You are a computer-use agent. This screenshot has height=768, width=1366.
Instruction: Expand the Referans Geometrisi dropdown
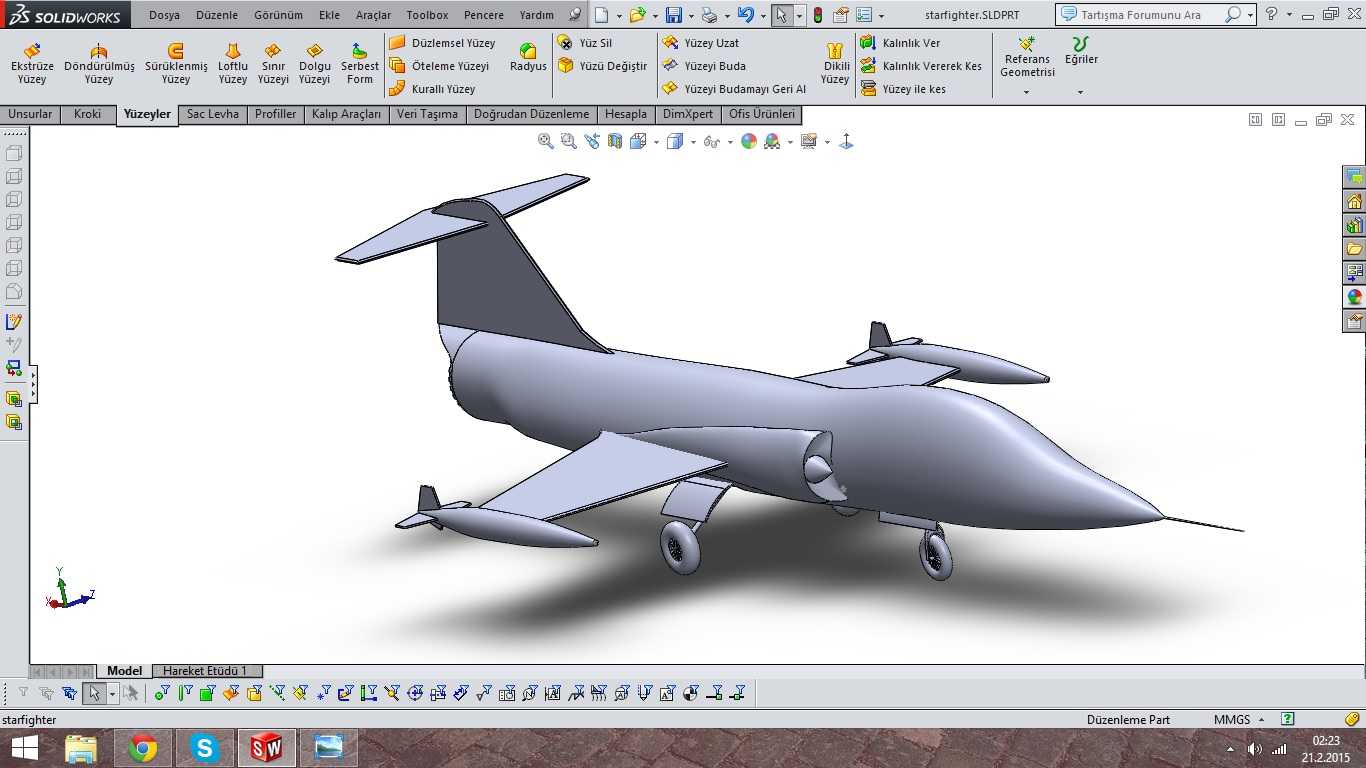point(1027,92)
